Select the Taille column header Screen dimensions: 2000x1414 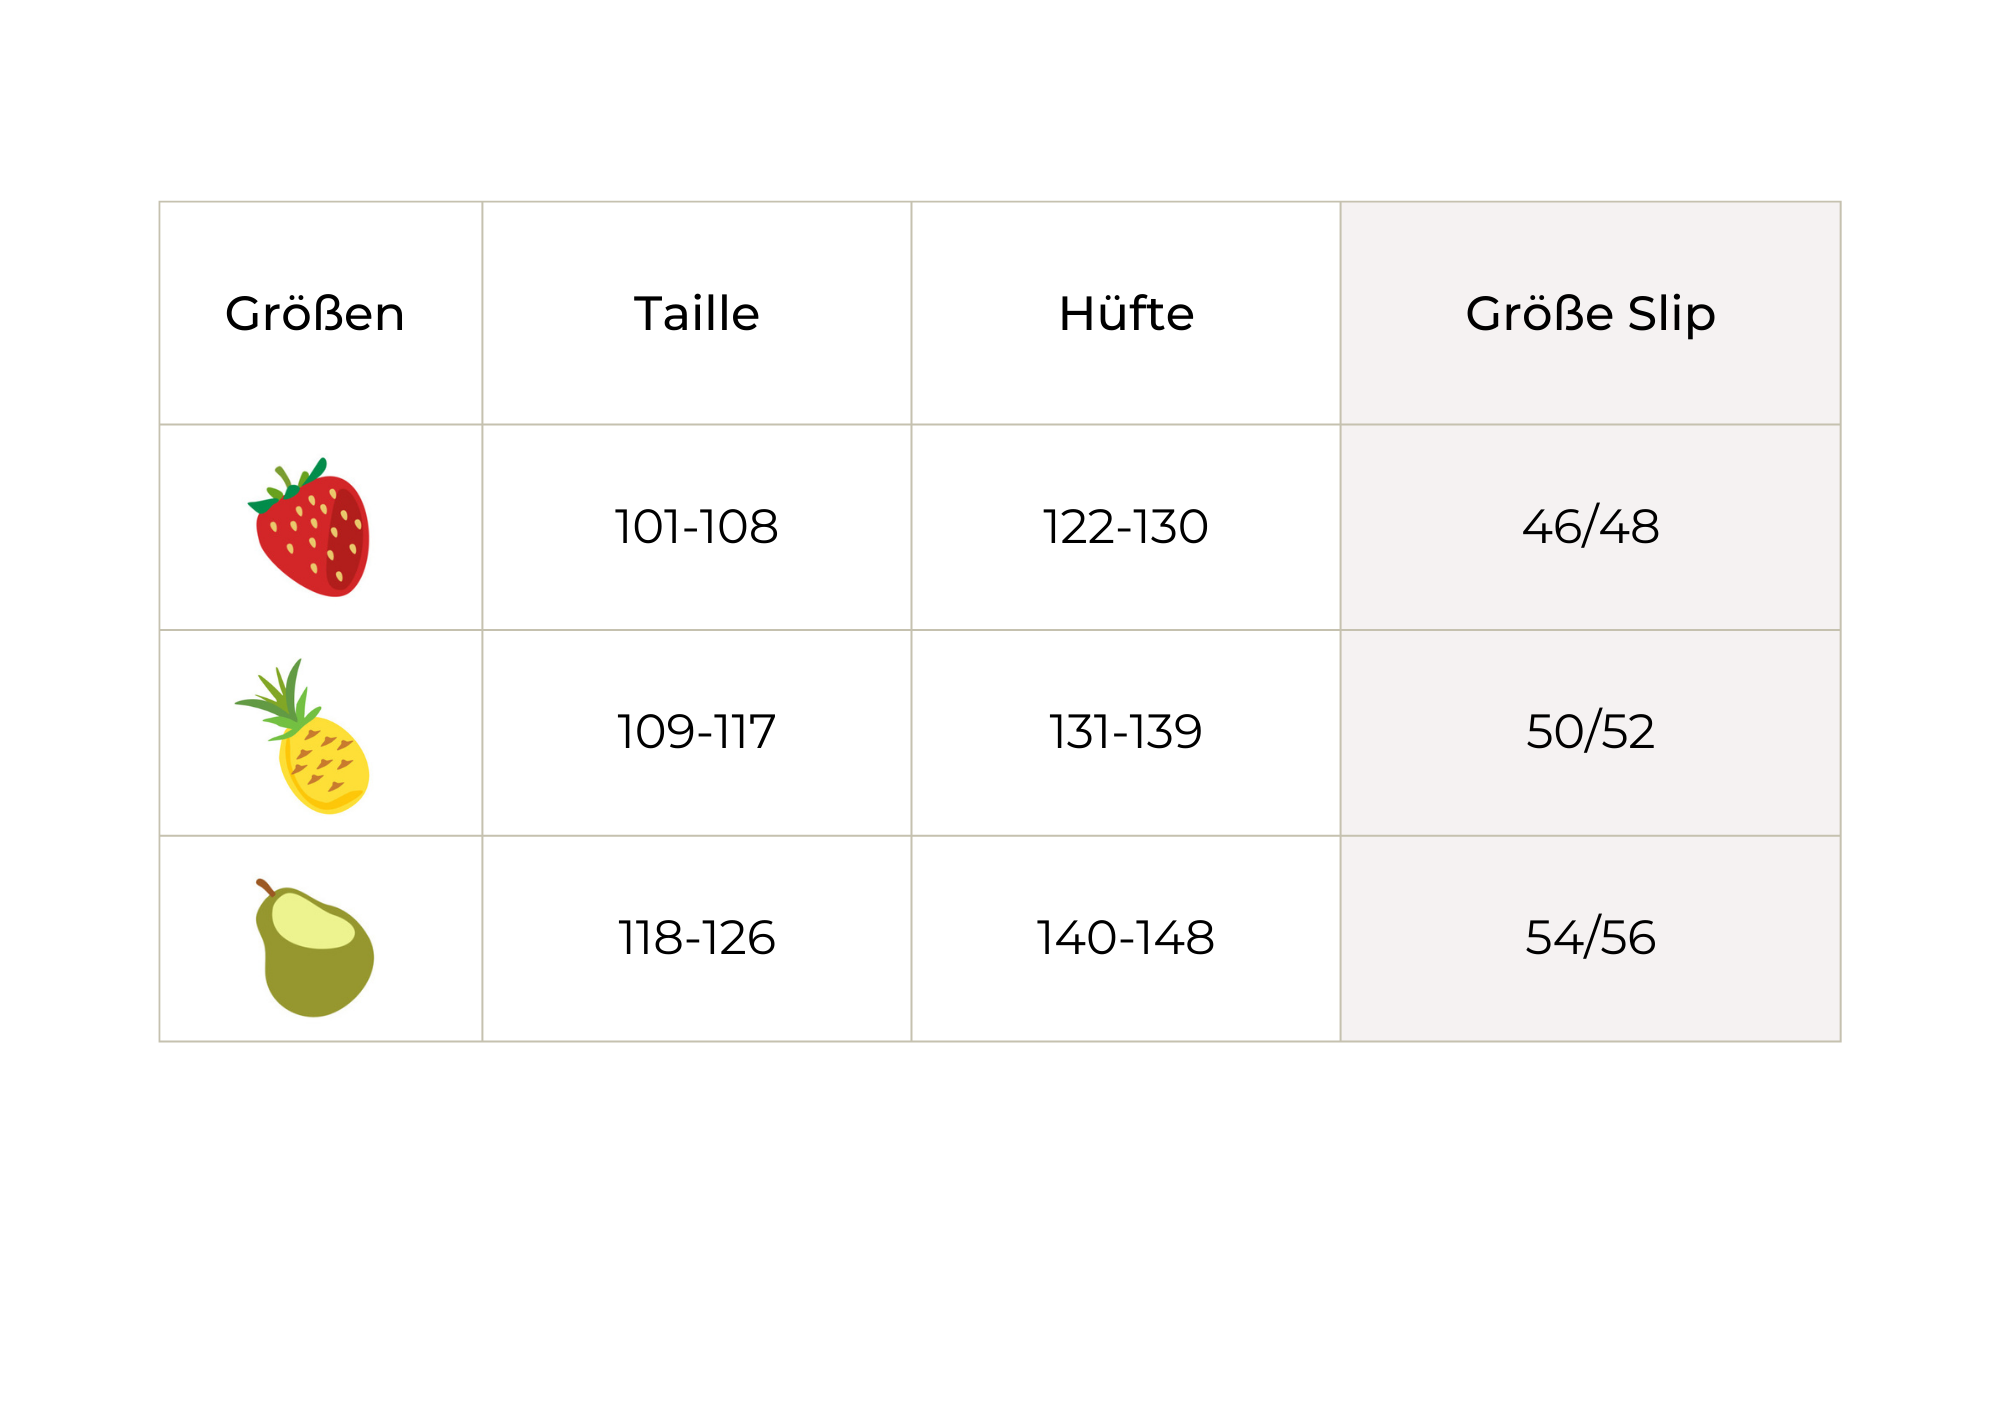tap(697, 314)
